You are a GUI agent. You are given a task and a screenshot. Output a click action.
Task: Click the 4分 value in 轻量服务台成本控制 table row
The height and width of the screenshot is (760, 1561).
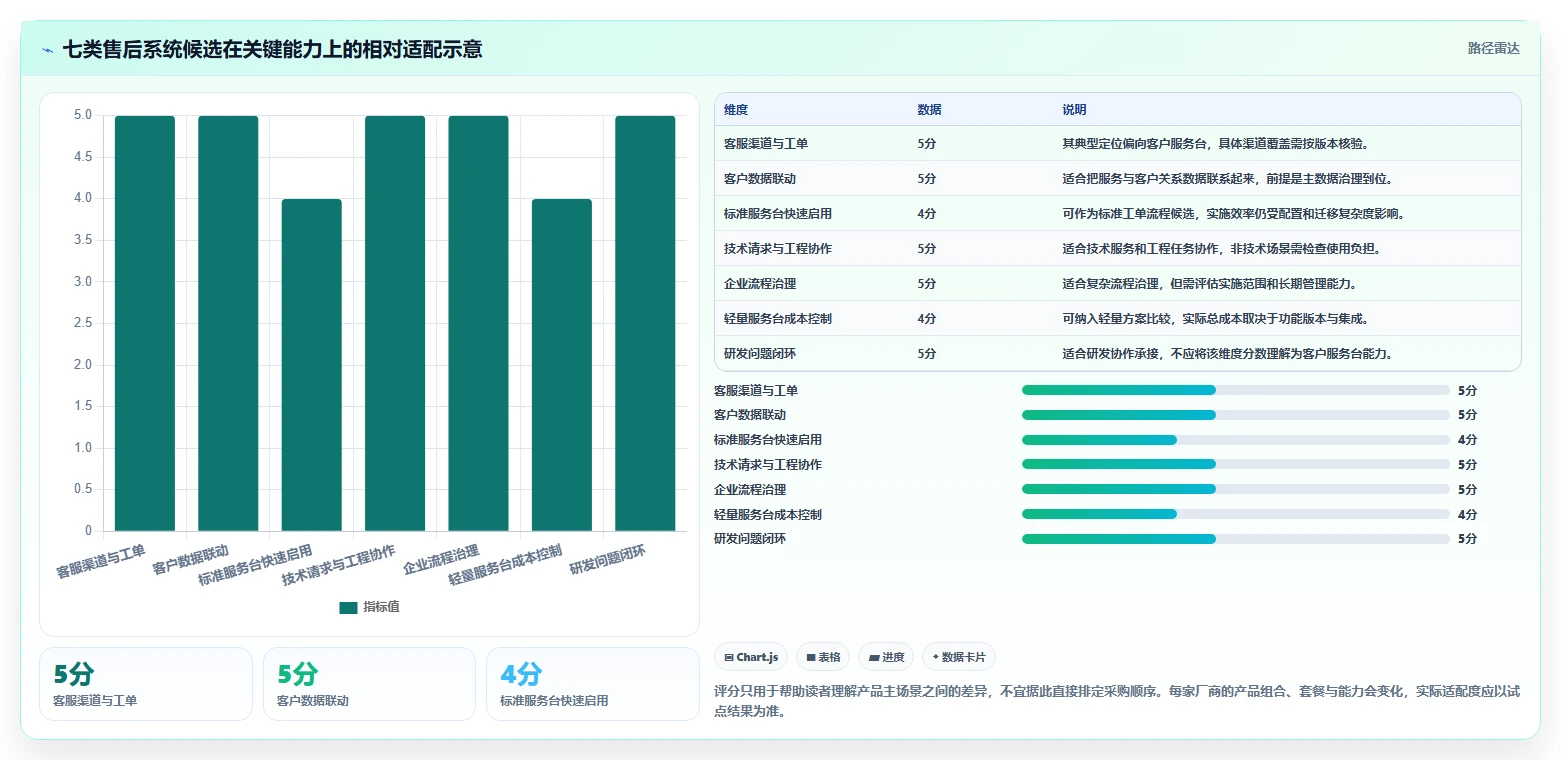coord(927,319)
